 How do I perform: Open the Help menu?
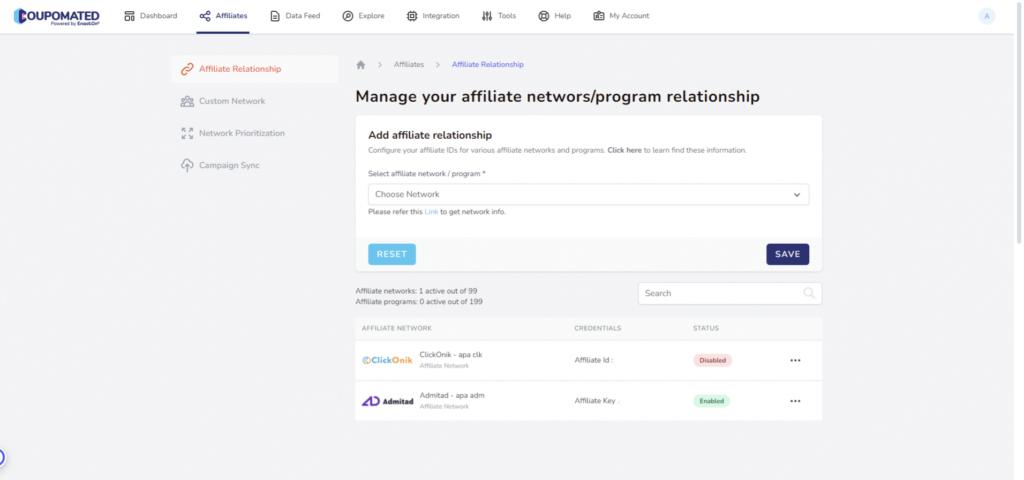point(554,16)
